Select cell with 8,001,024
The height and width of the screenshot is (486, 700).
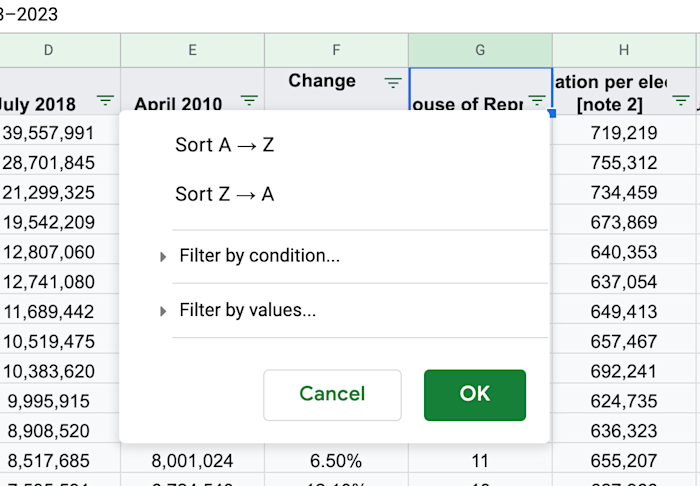coord(192,461)
